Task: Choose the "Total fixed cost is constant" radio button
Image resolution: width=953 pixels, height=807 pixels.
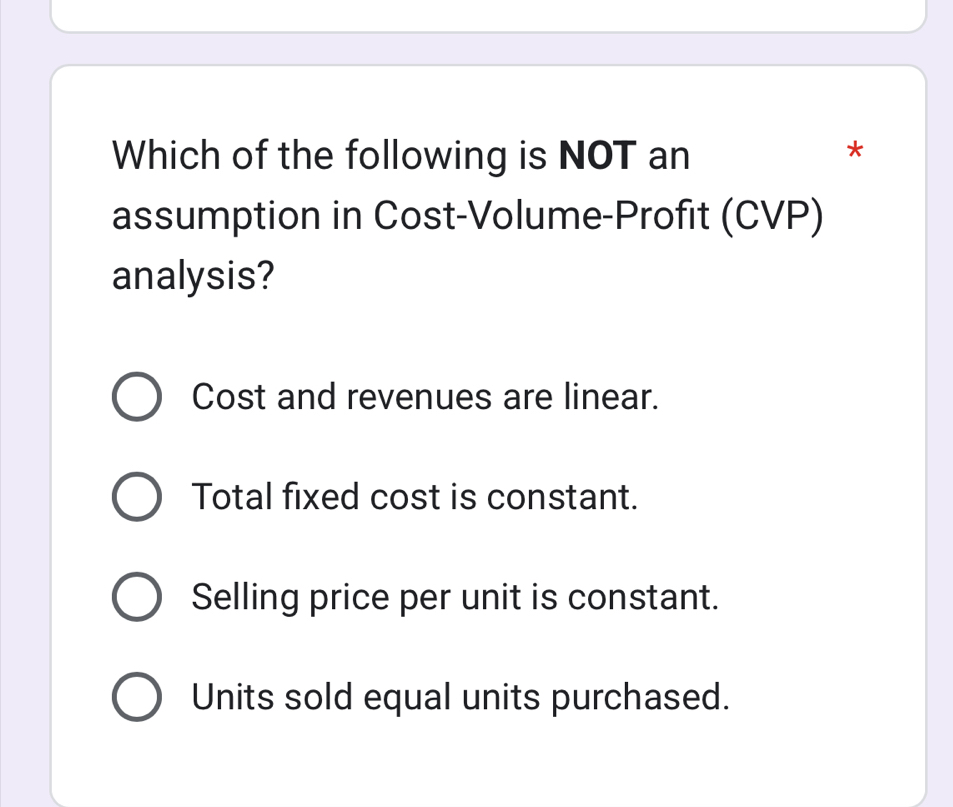Action: (x=136, y=498)
